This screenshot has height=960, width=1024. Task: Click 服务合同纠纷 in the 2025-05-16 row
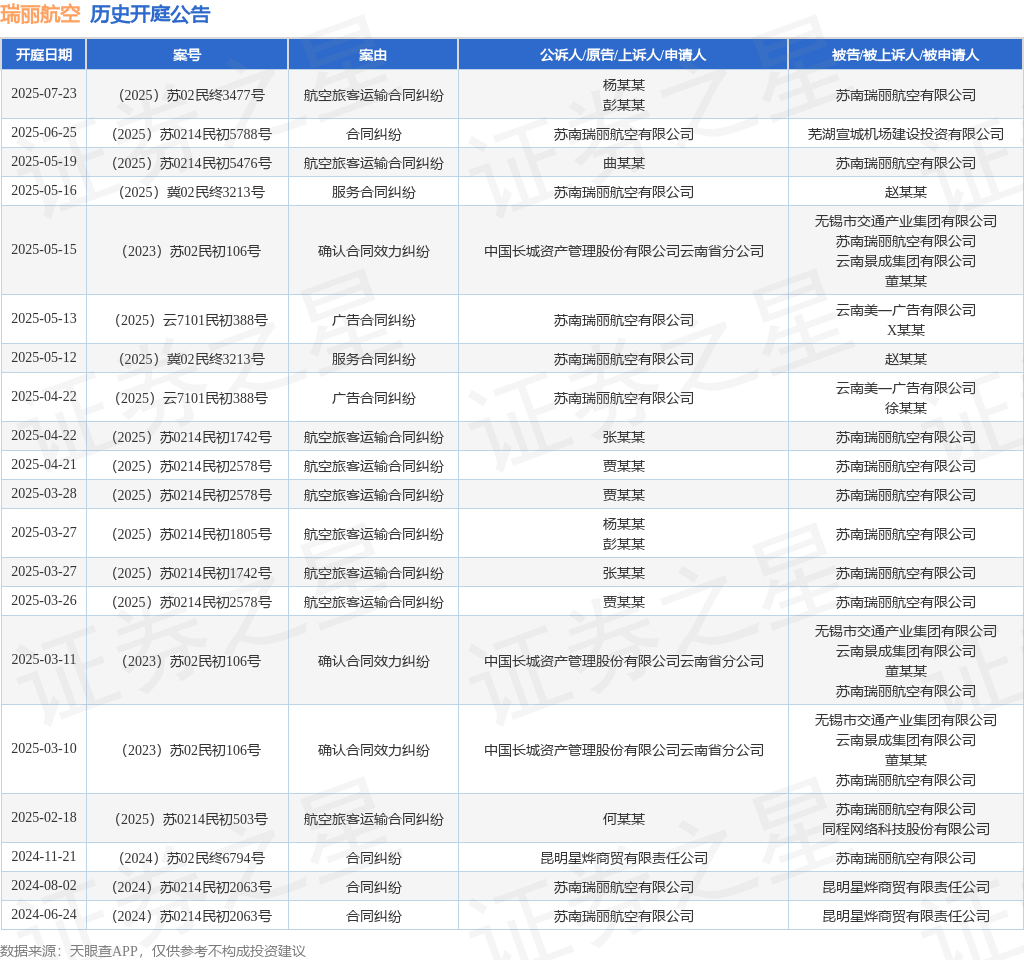tap(373, 193)
